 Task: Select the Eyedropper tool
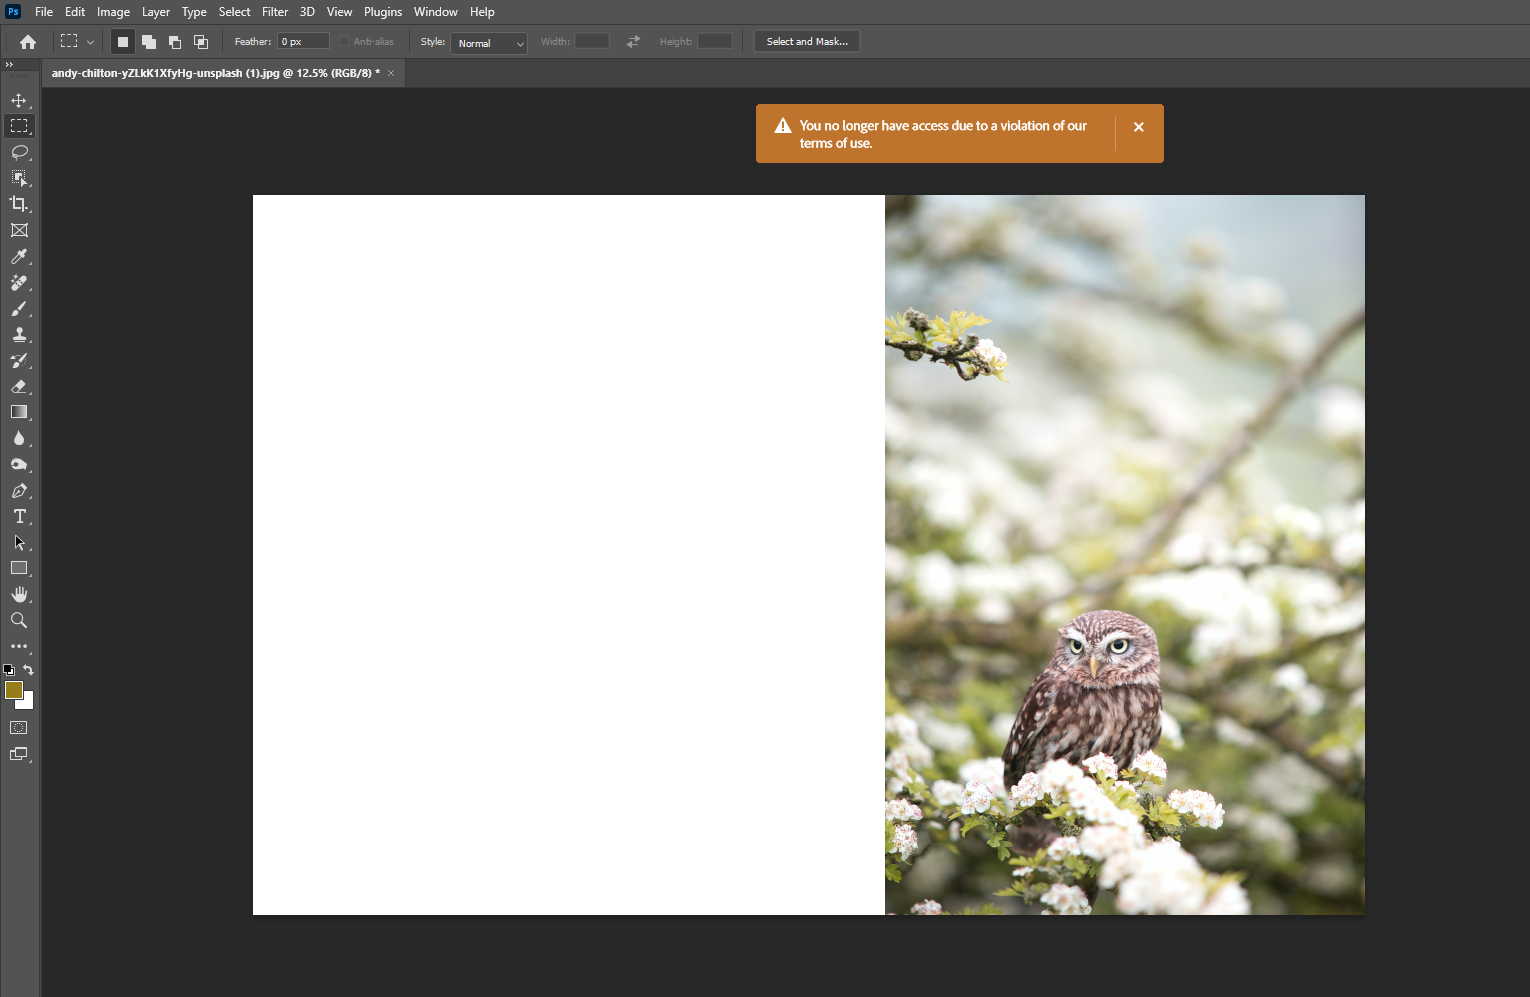pyautogui.click(x=19, y=256)
